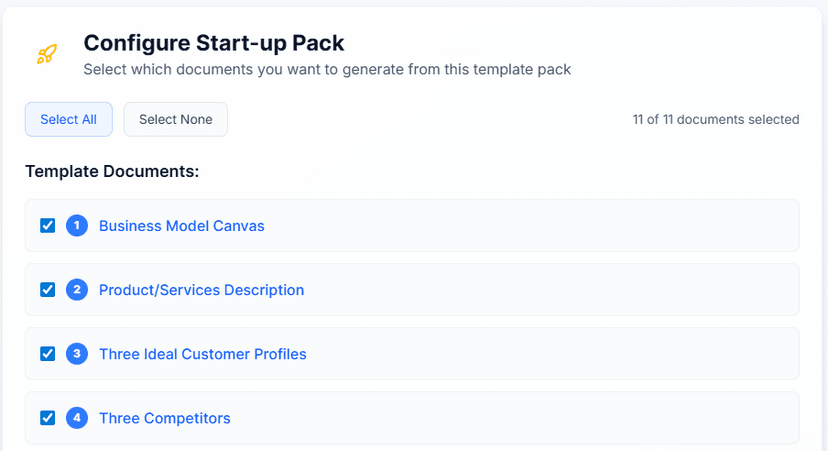Toggle the Three Ideal Customer Profiles checkbox
This screenshot has height=451, width=828.
click(x=48, y=353)
